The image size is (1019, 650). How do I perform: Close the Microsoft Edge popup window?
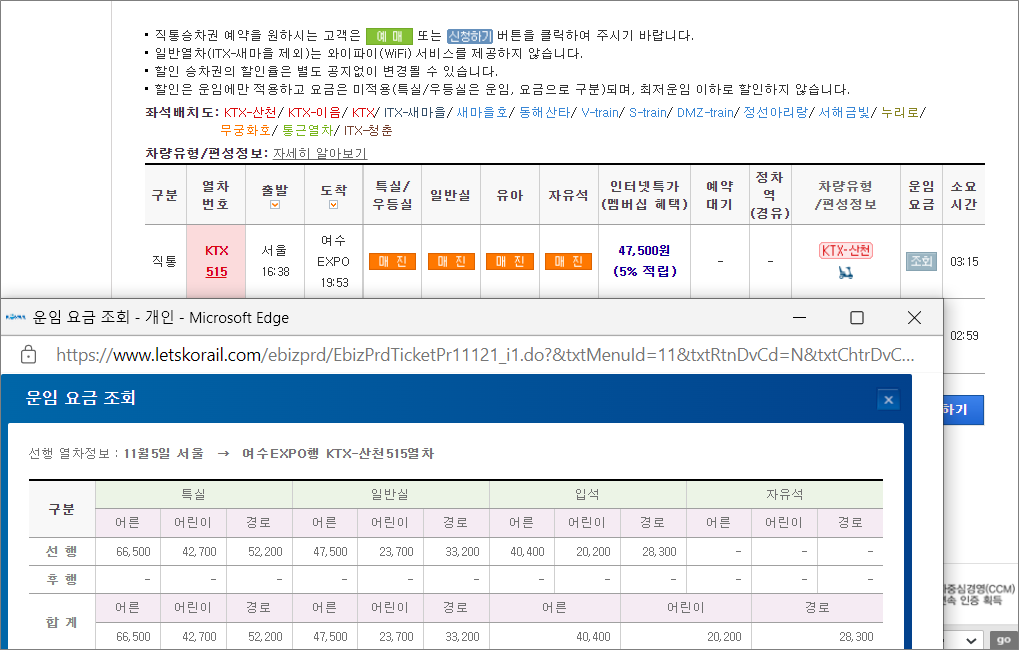tap(914, 317)
